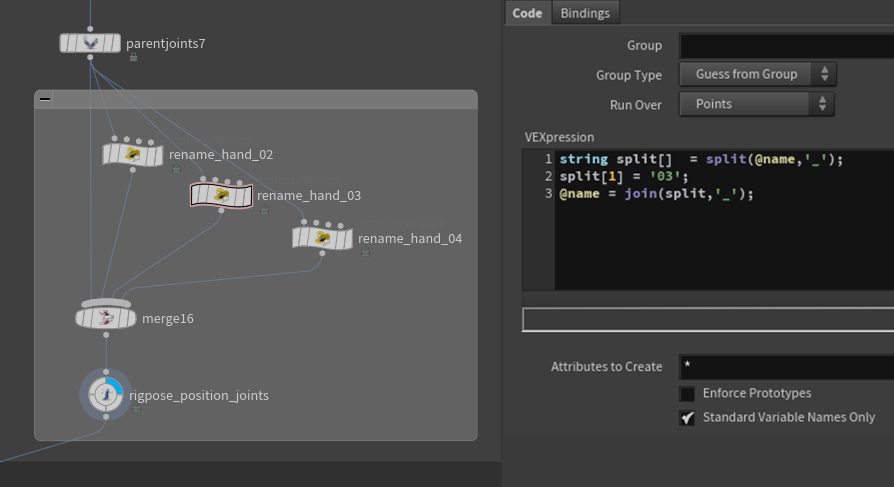894x487 pixels.
Task: Click the rename_hand_03 node name label
Action: [x=309, y=195]
